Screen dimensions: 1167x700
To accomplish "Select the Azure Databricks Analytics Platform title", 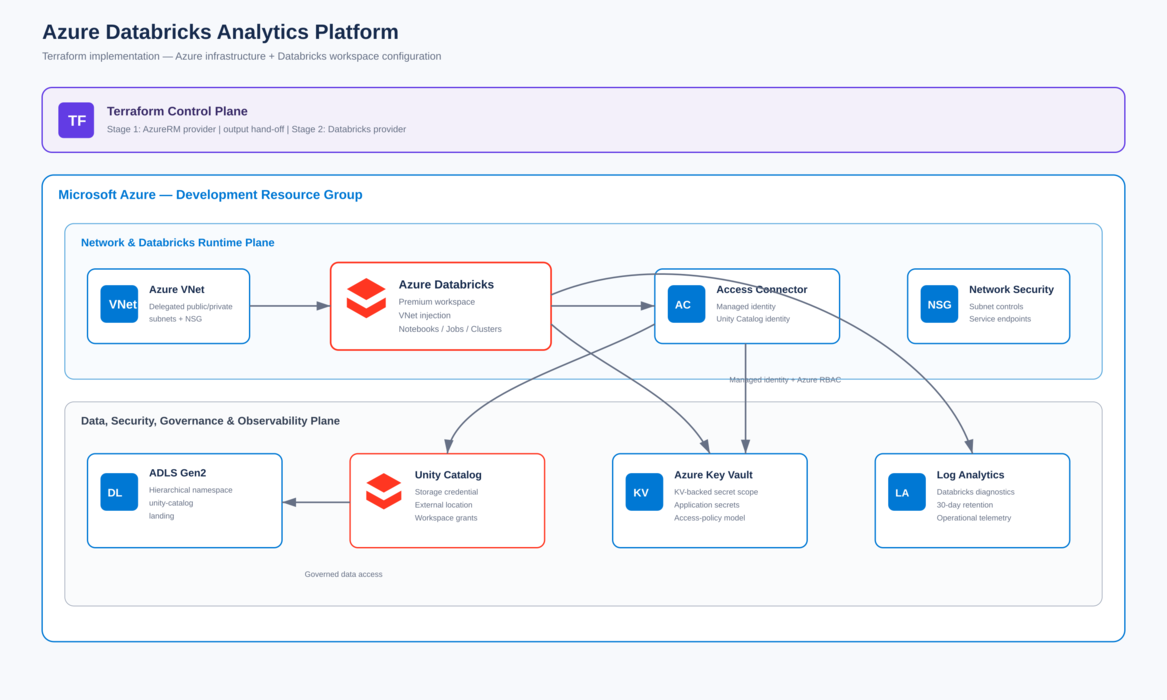I will (x=220, y=32).
